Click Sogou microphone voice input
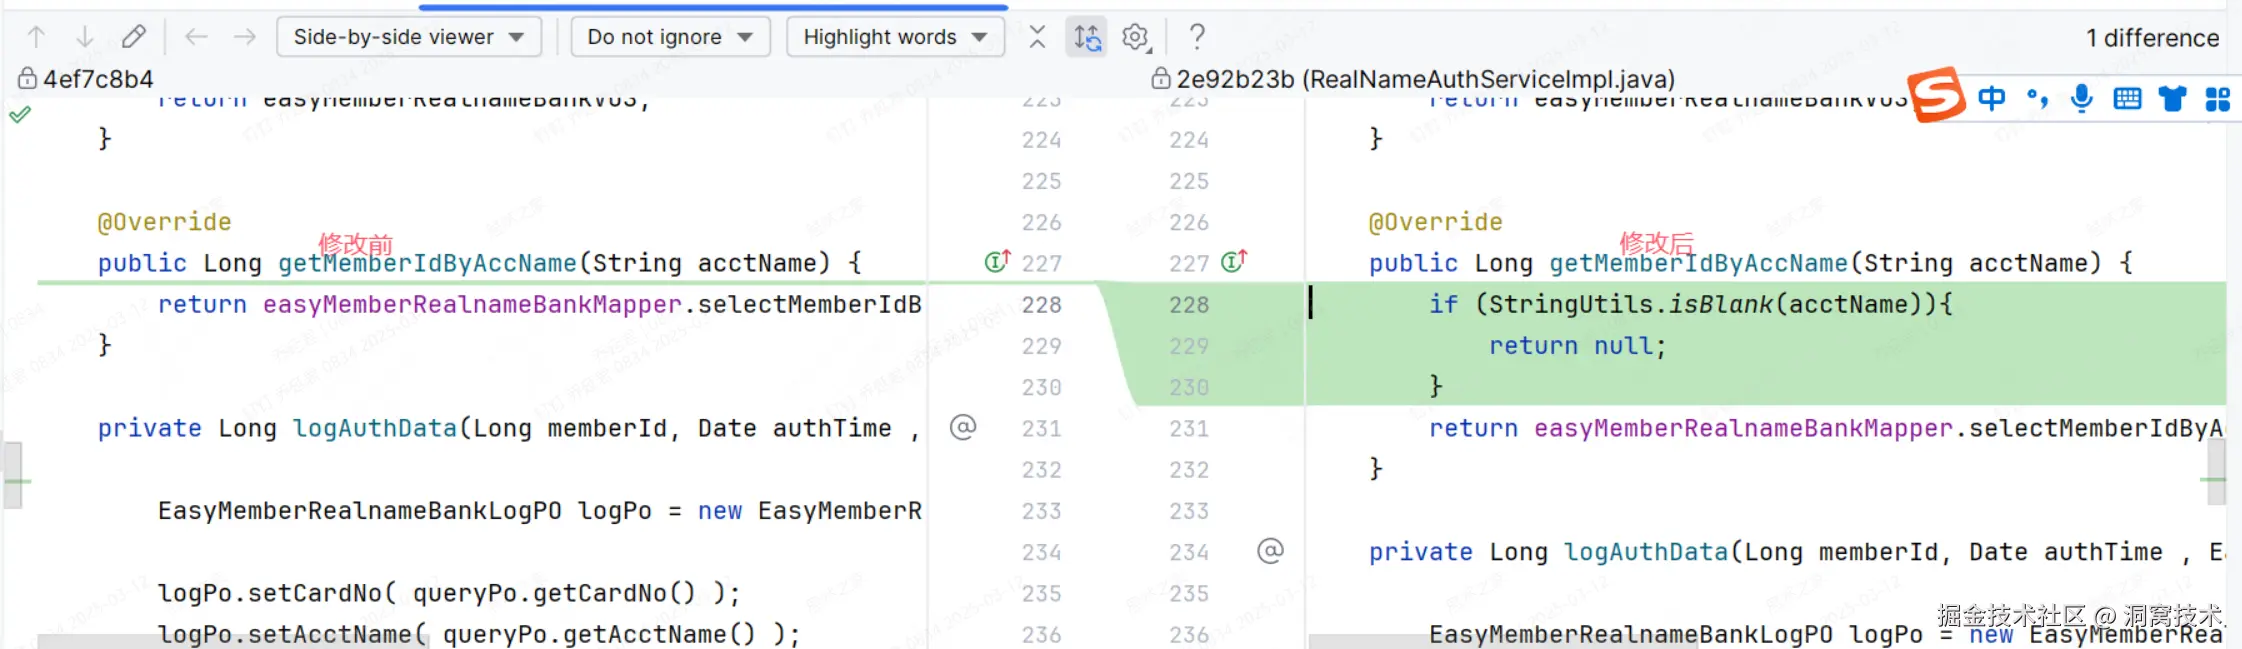2242x649 pixels. [x=2082, y=98]
